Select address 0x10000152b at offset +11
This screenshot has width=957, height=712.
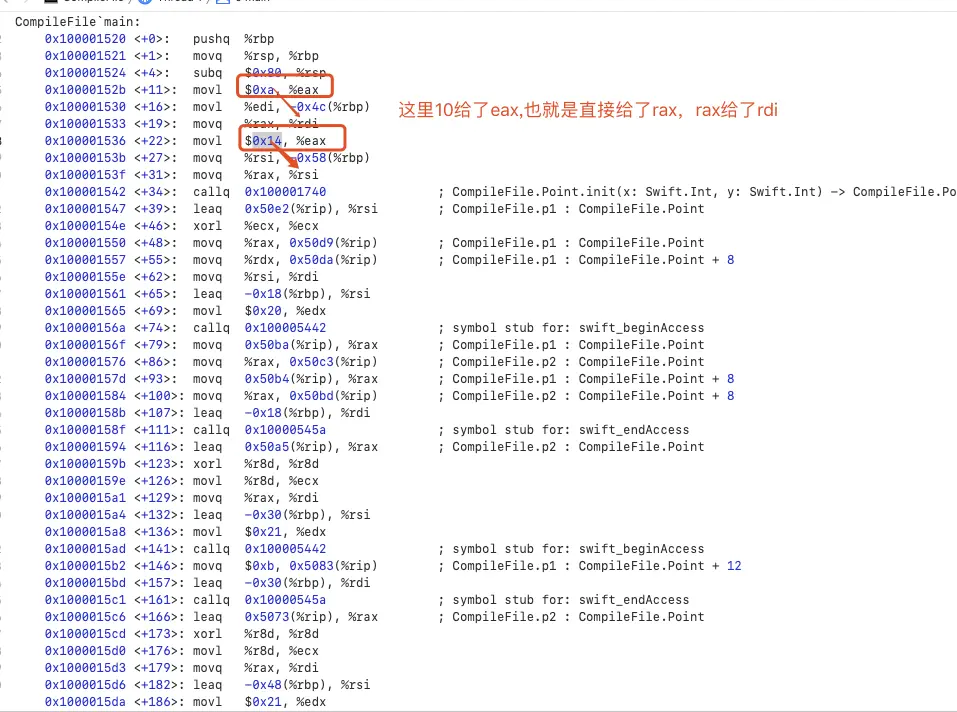[x=85, y=90]
